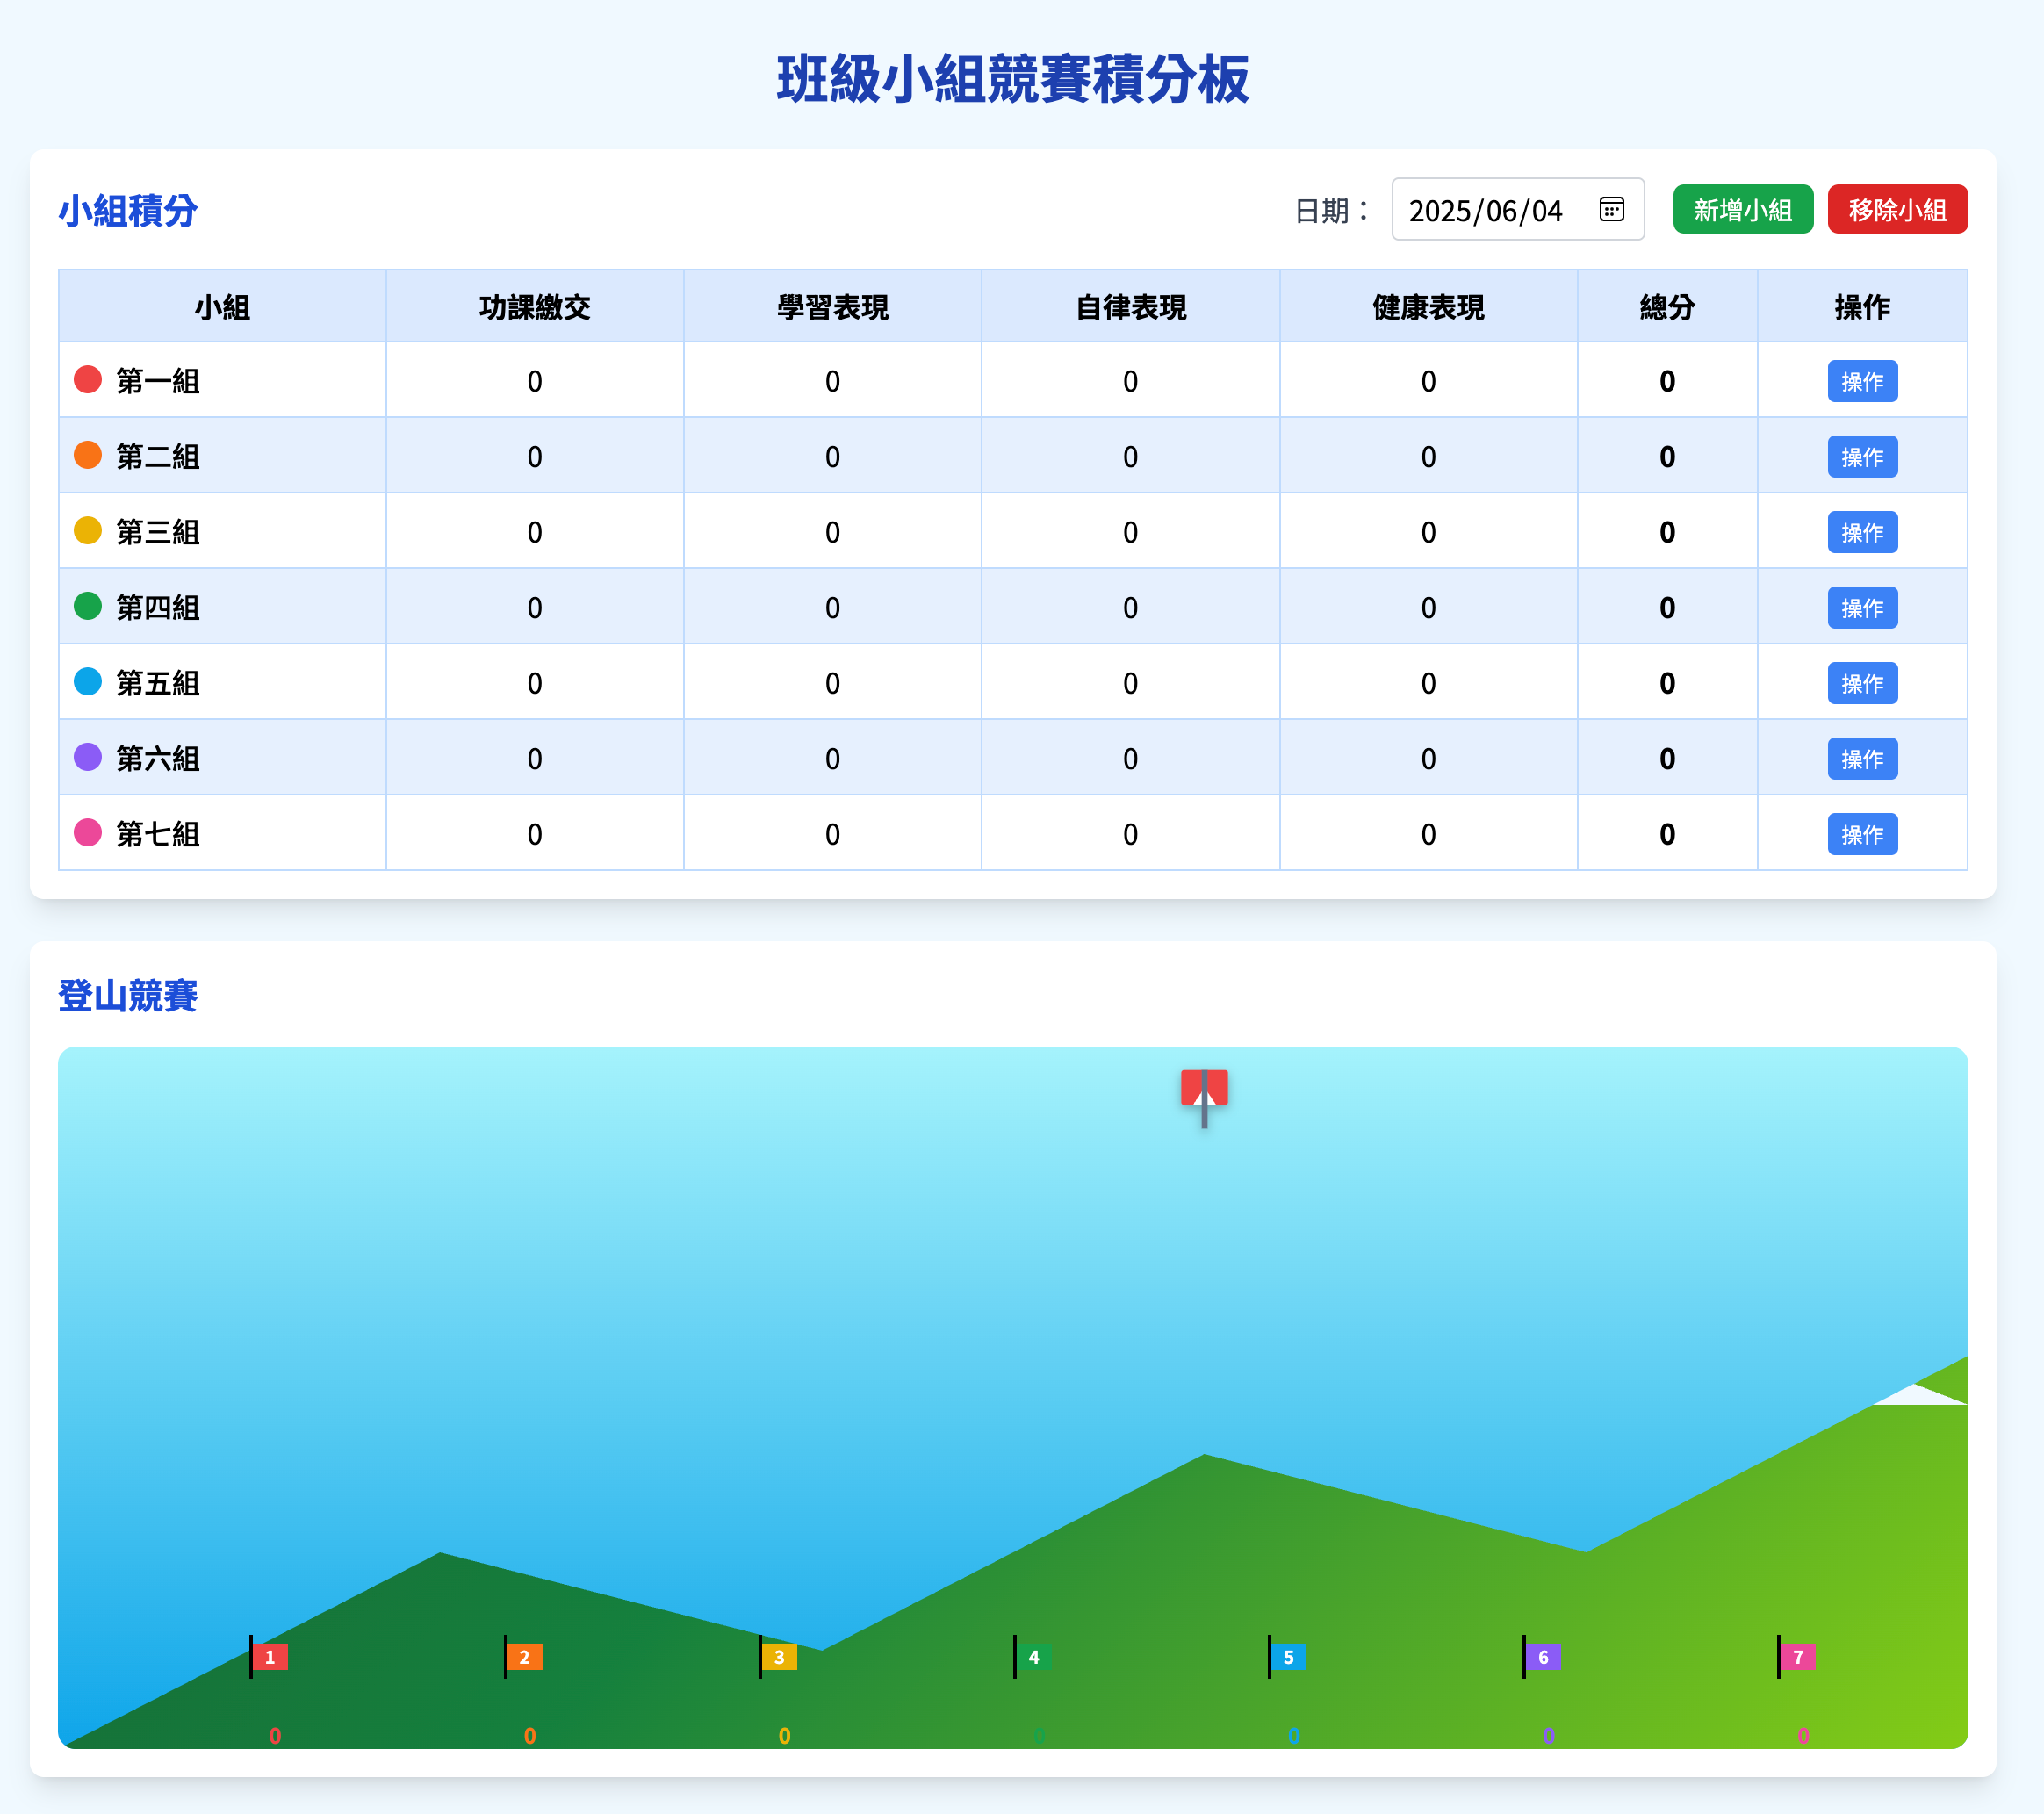Click 第三組 學習表現 score cell
2044x1814 pixels.
(x=832, y=532)
